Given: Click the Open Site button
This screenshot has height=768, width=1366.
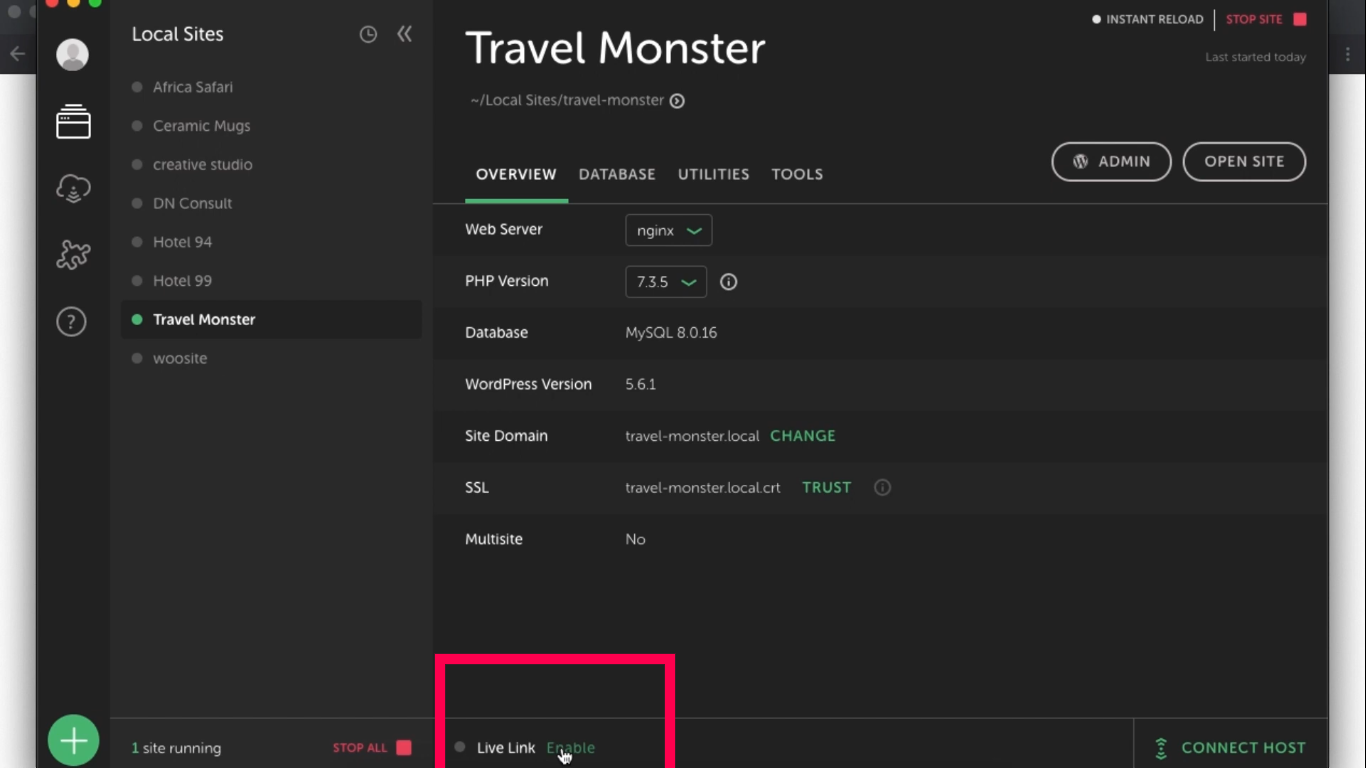Looking at the screenshot, I should (x=1244, y=162).
